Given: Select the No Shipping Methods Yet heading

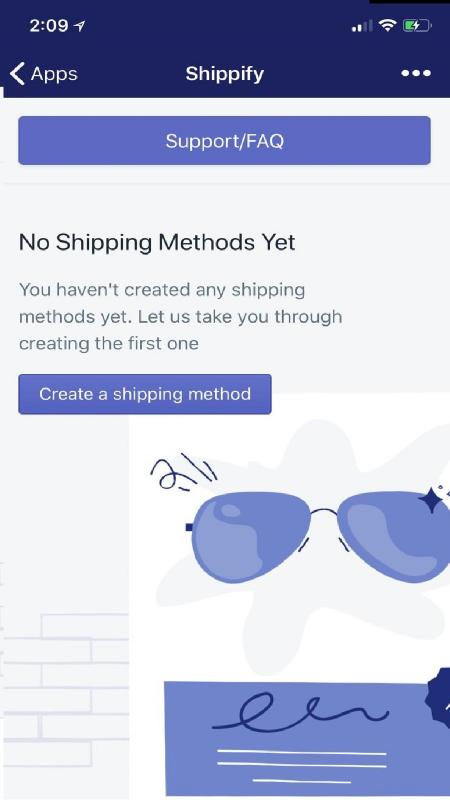Looking at the screenshot, I should coord(157,242).
